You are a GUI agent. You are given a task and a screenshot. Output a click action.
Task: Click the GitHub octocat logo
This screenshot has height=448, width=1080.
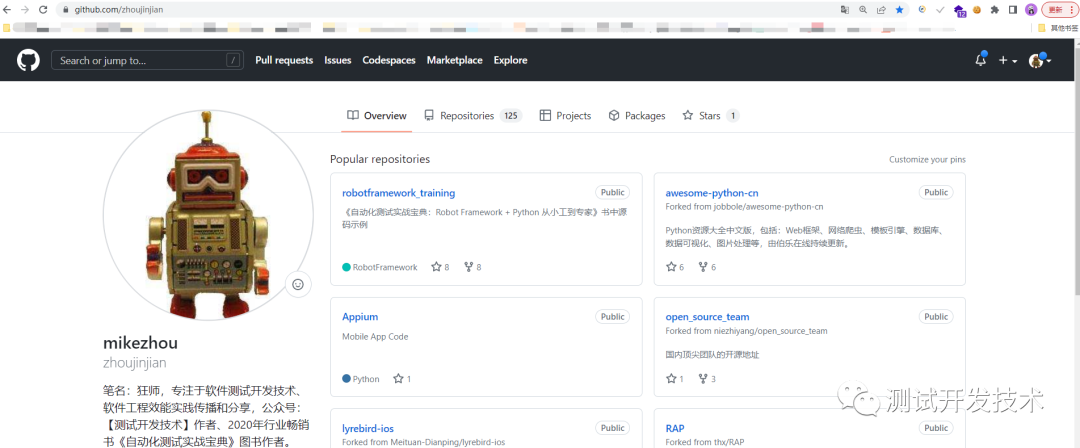28,60
